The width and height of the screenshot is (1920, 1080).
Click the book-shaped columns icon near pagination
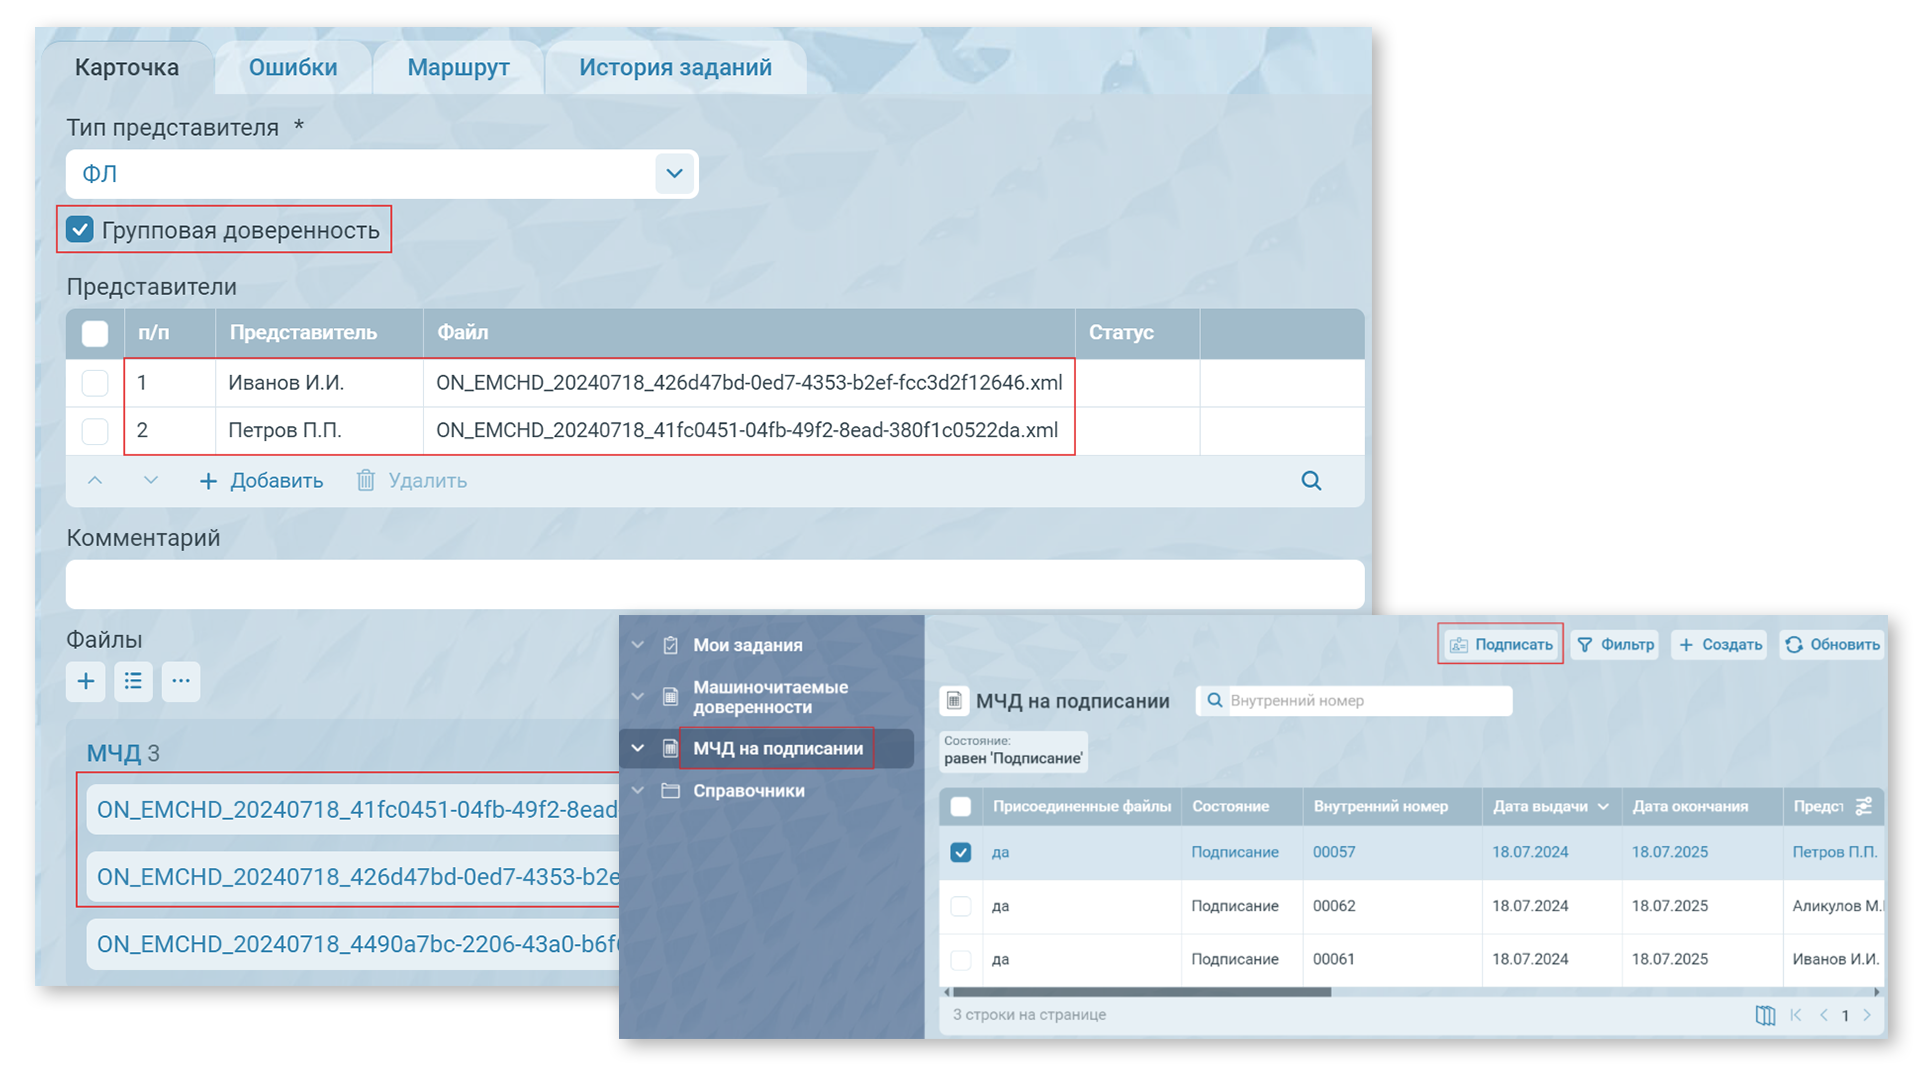[x=1765, y=1015]
